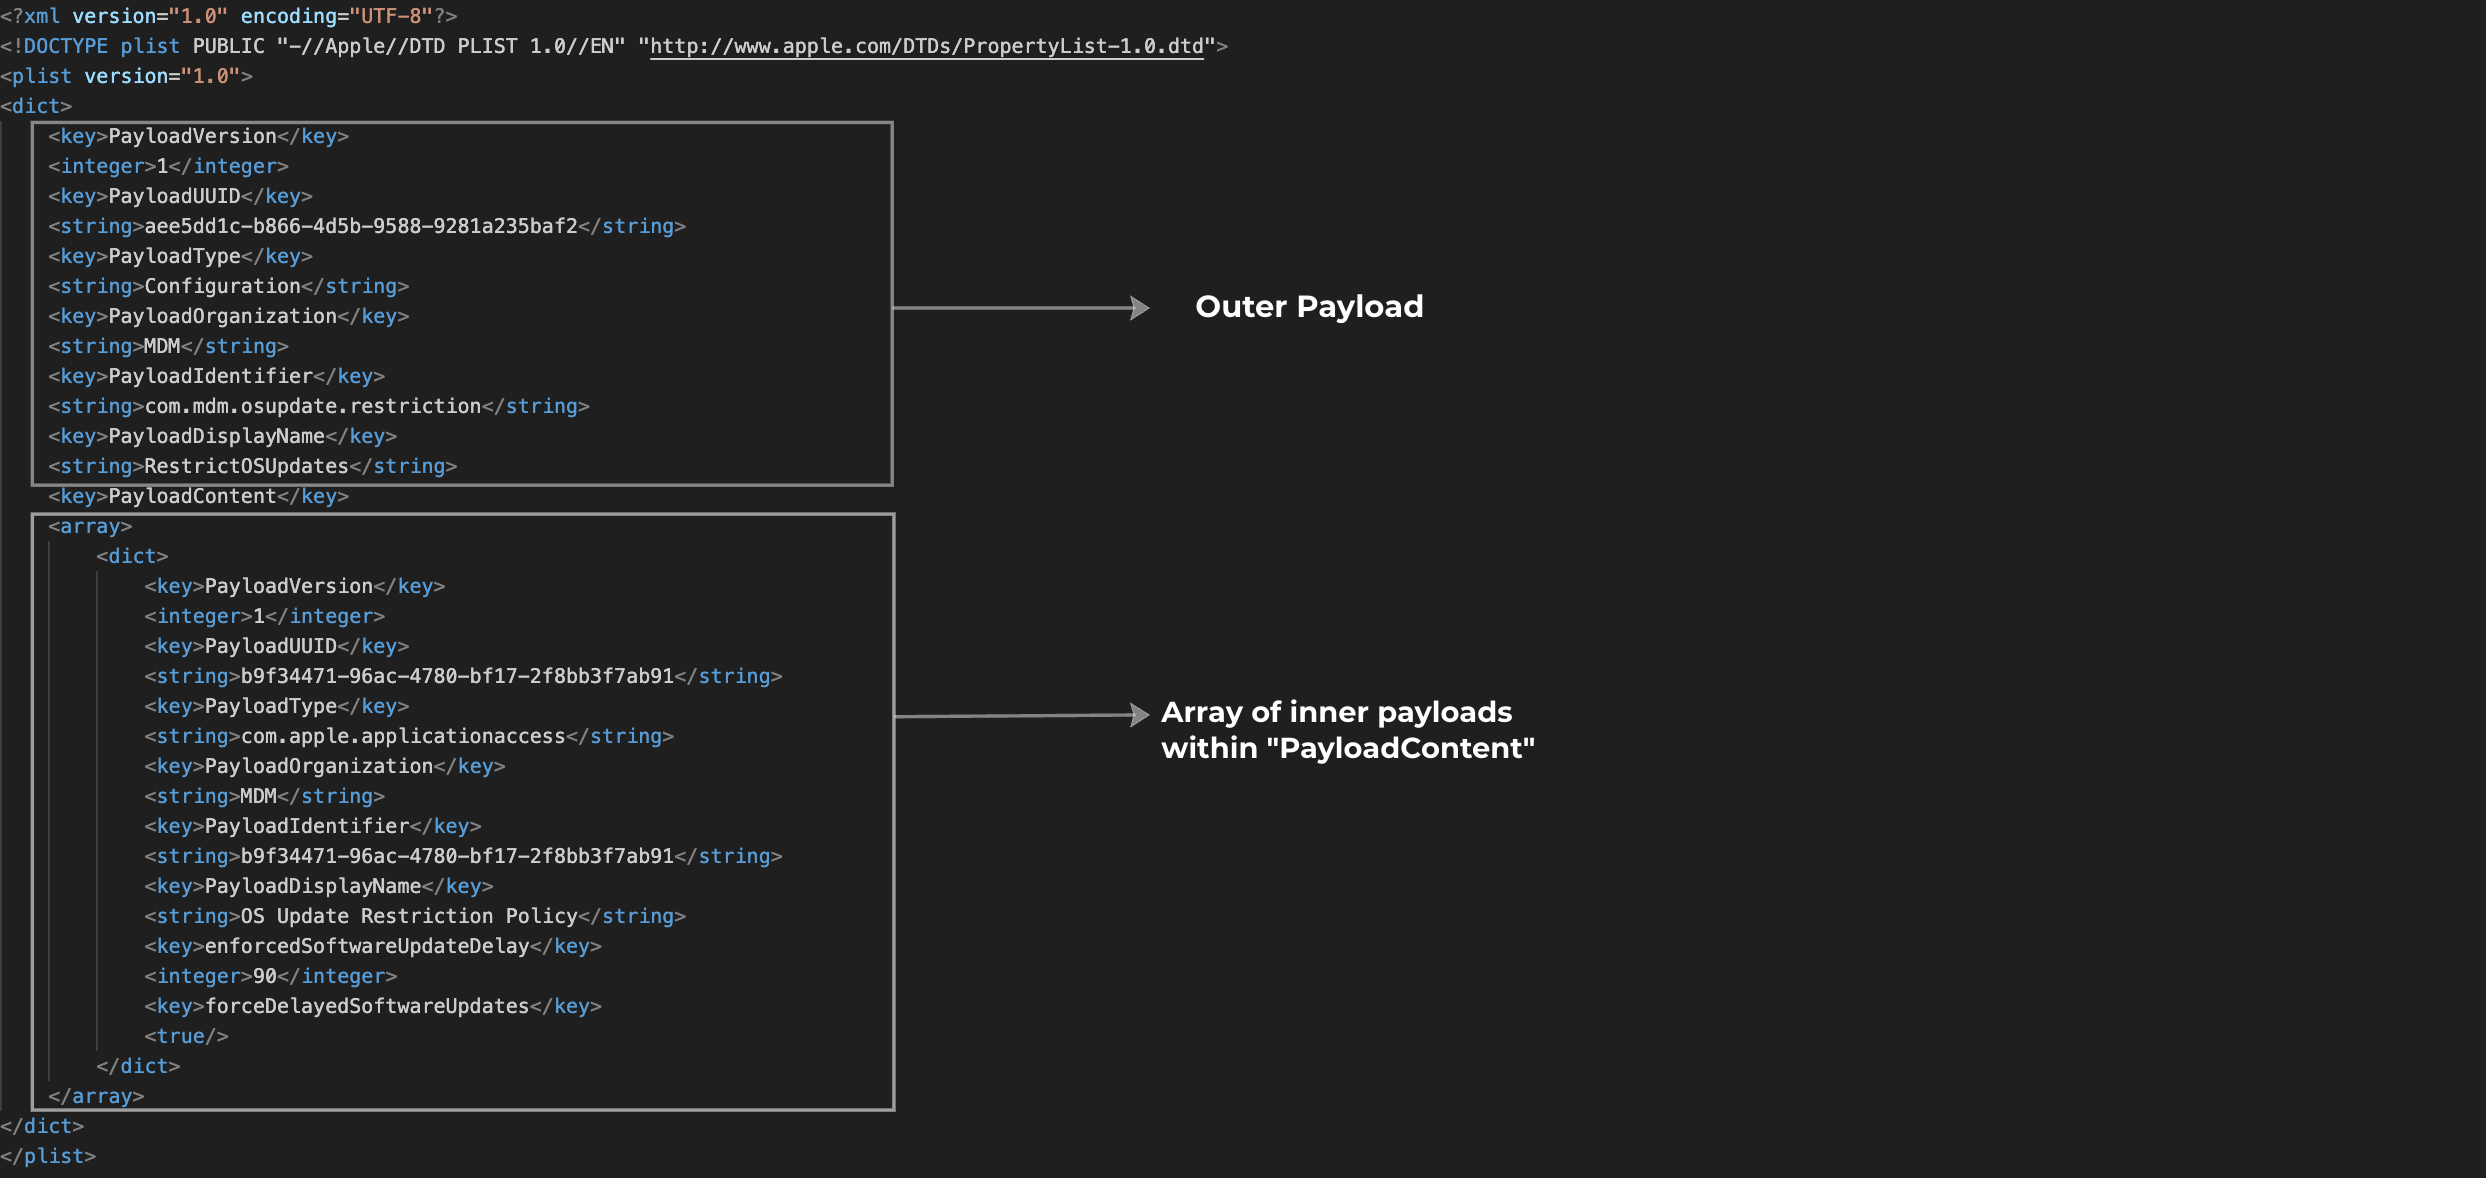Click the closing plist tag
Screen dimensions: 2486x1178
pos(48,1156)
